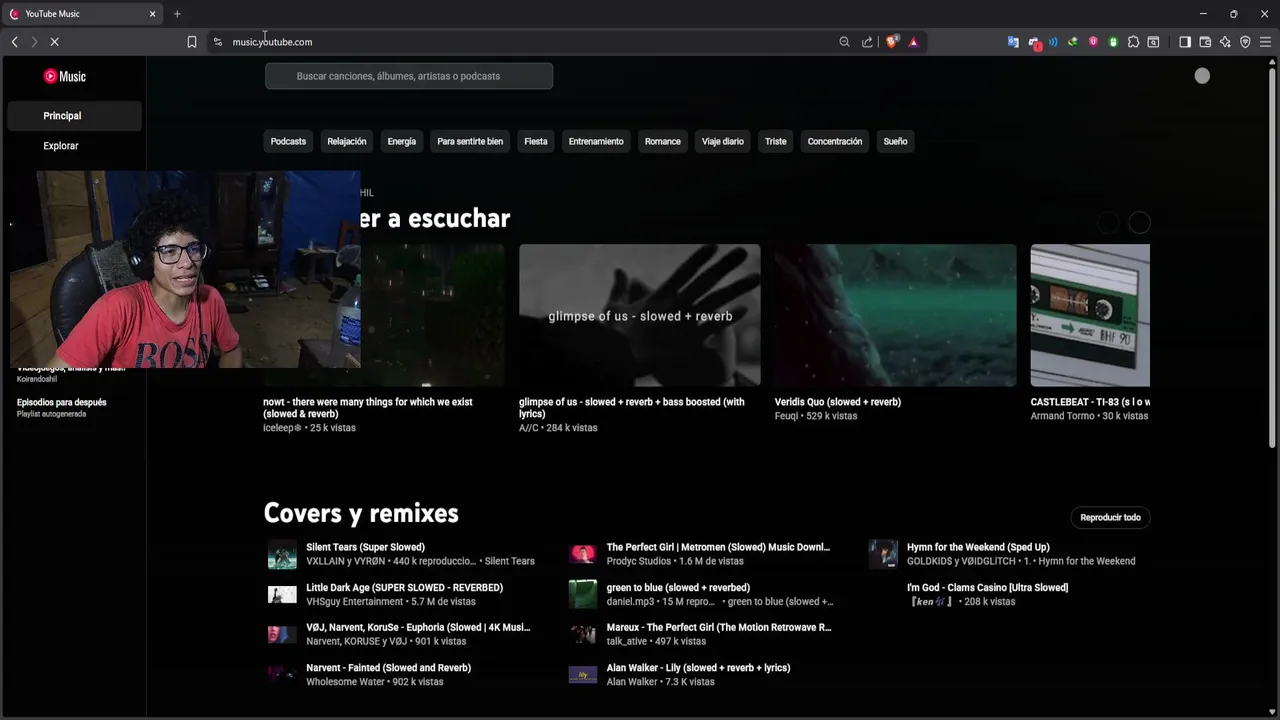
Task: Click the YouTube Music logo
Action: (64, 76)
